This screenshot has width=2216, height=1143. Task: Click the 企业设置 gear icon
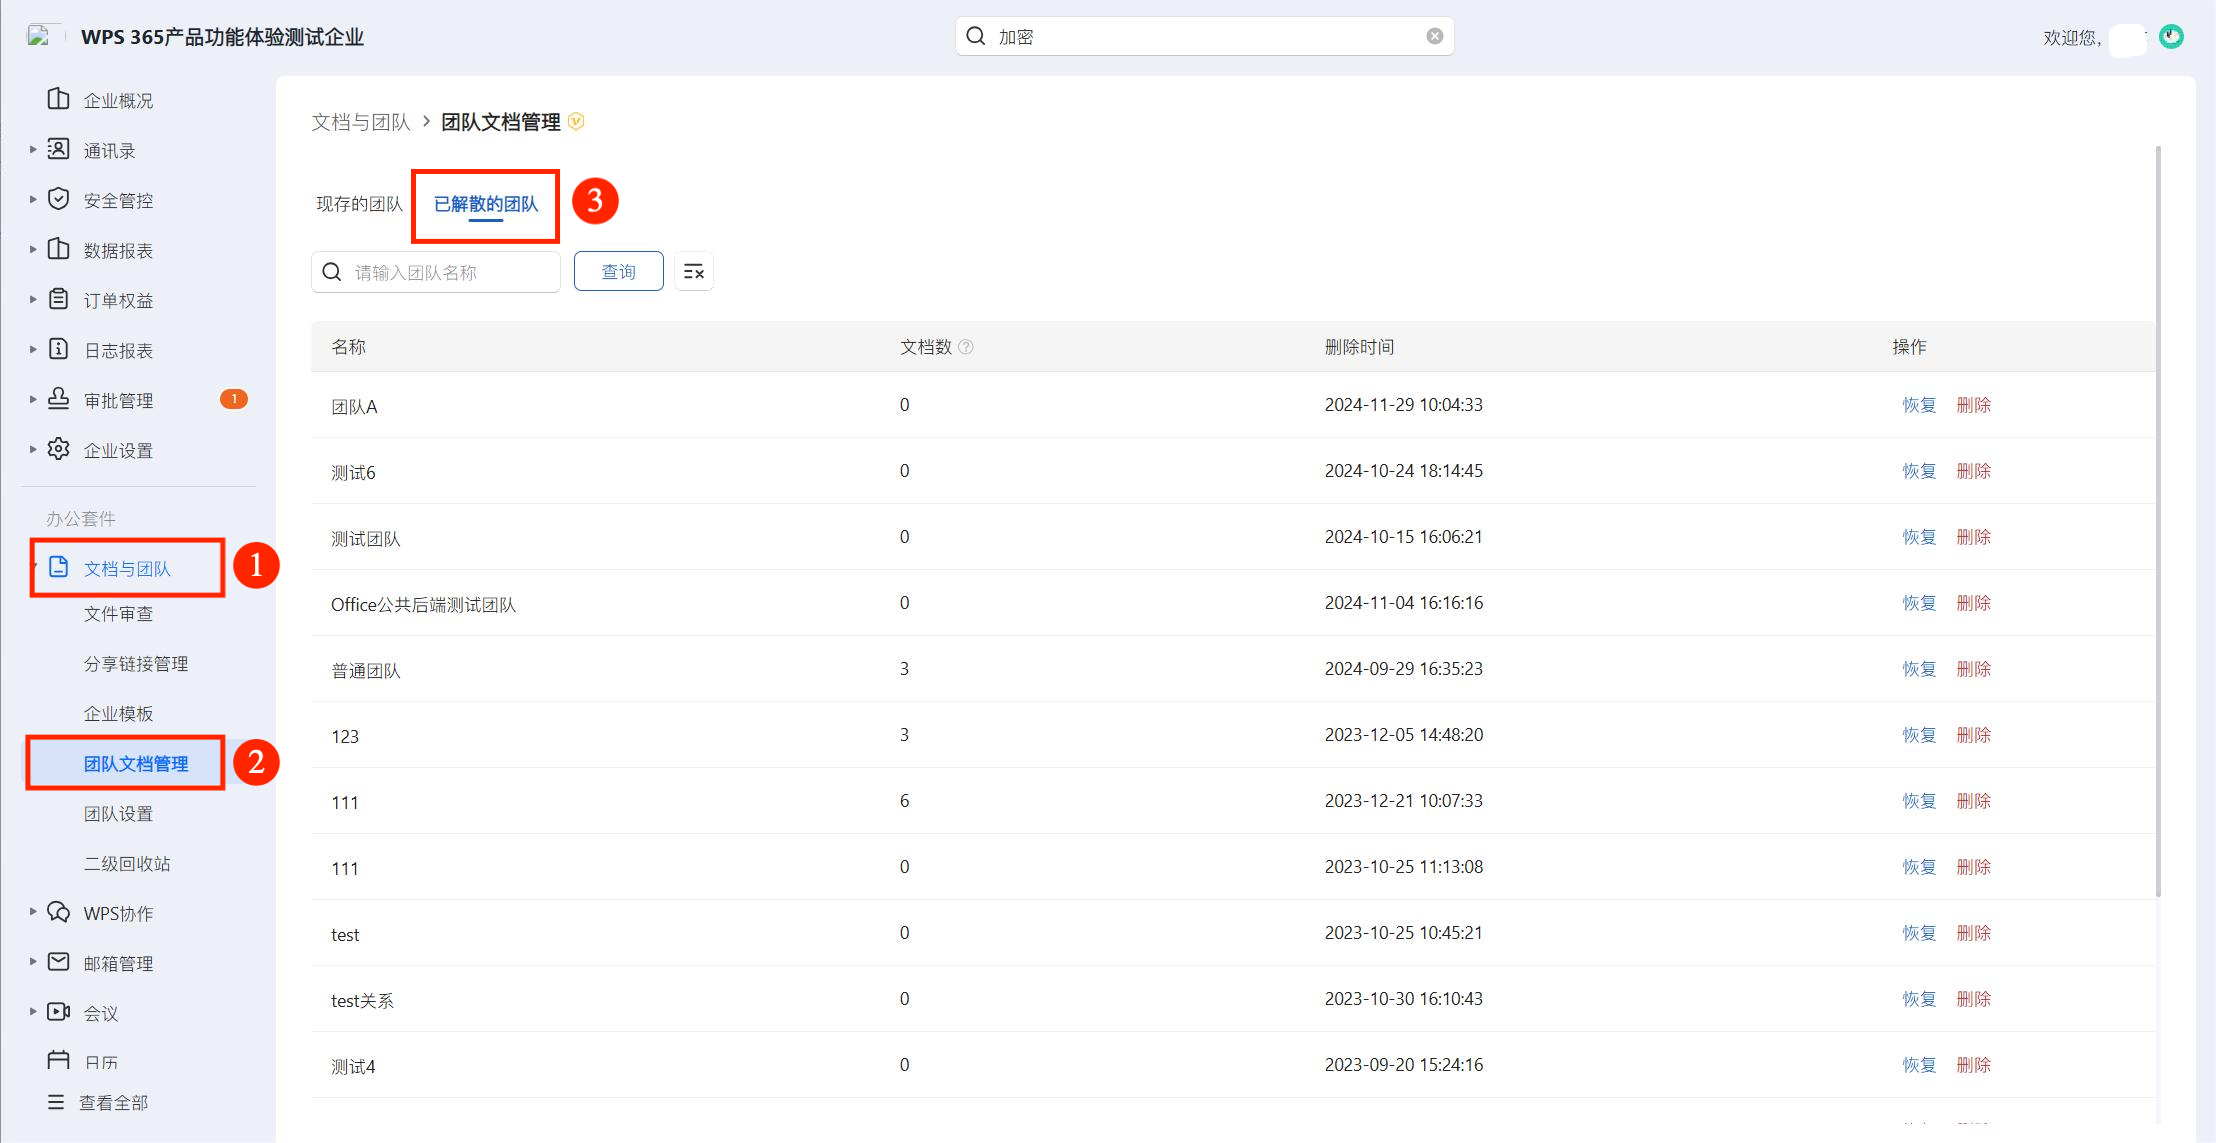[x=59, y=449]
